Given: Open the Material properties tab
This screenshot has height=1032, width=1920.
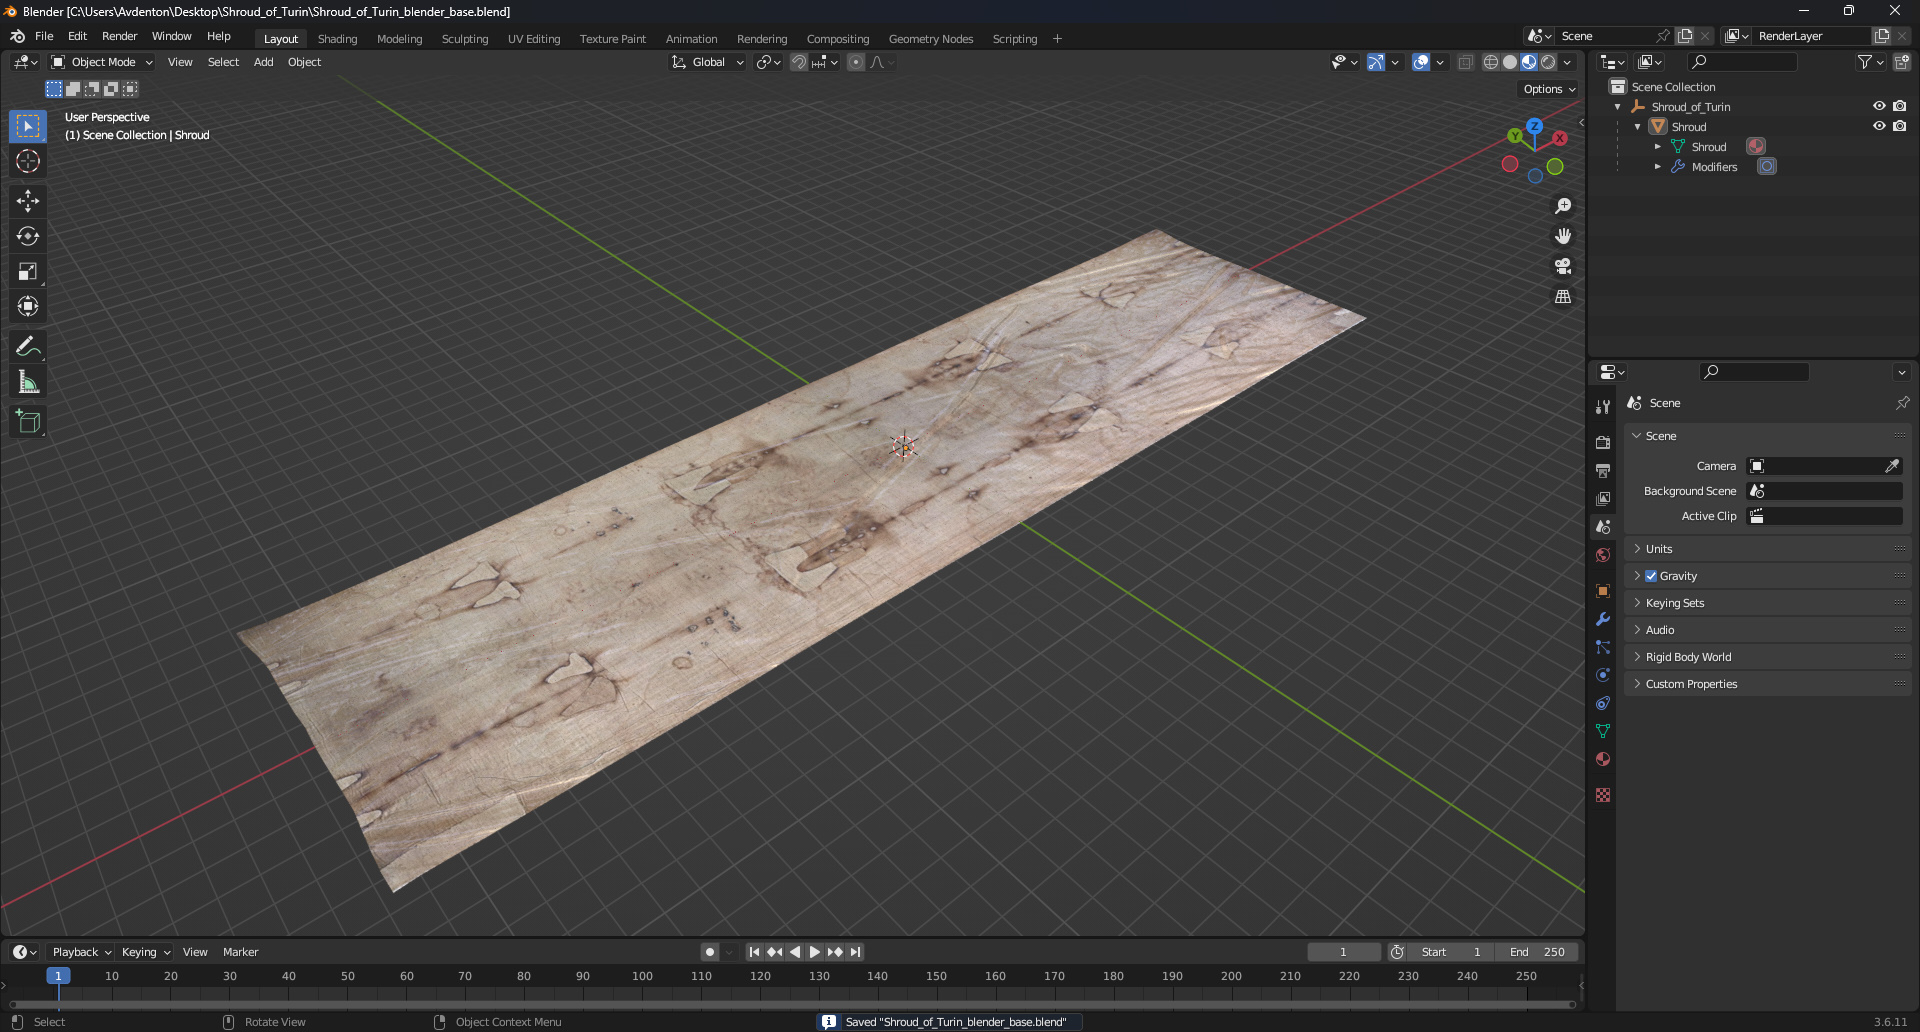Looking at the screenshot, I should point(1603,759).
